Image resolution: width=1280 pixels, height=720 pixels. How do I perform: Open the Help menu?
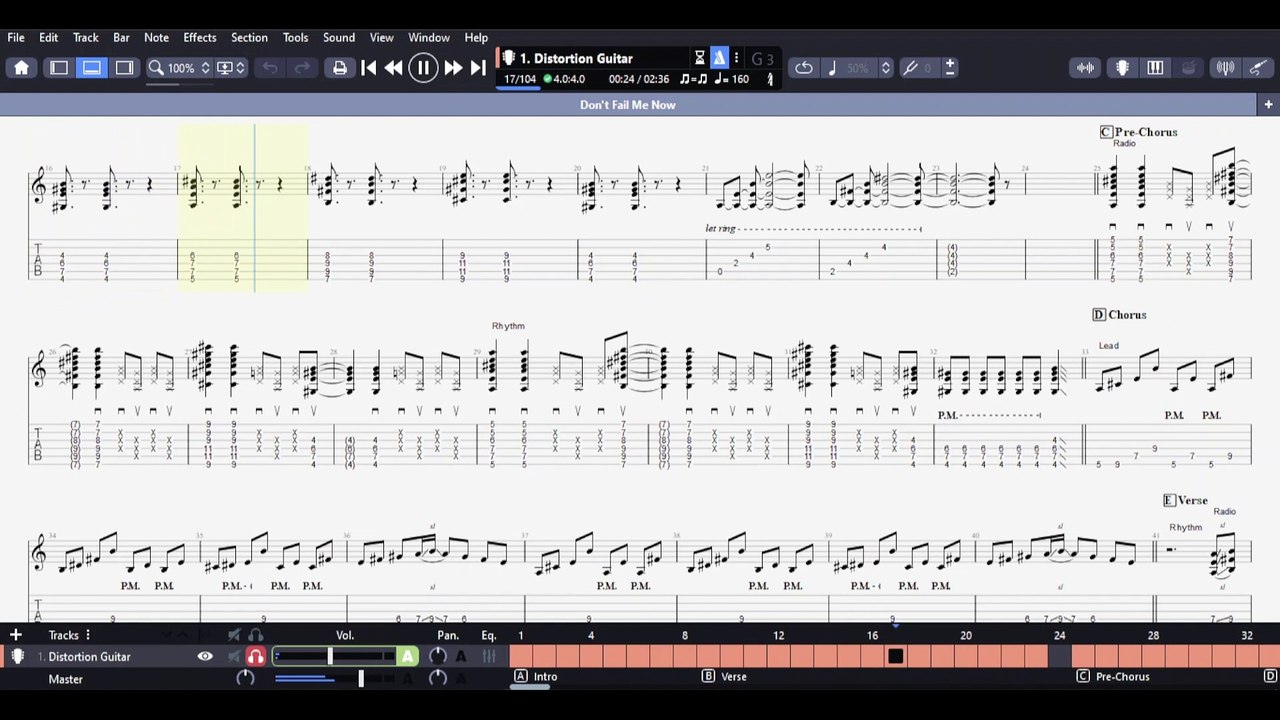click(x=476, y=38)
